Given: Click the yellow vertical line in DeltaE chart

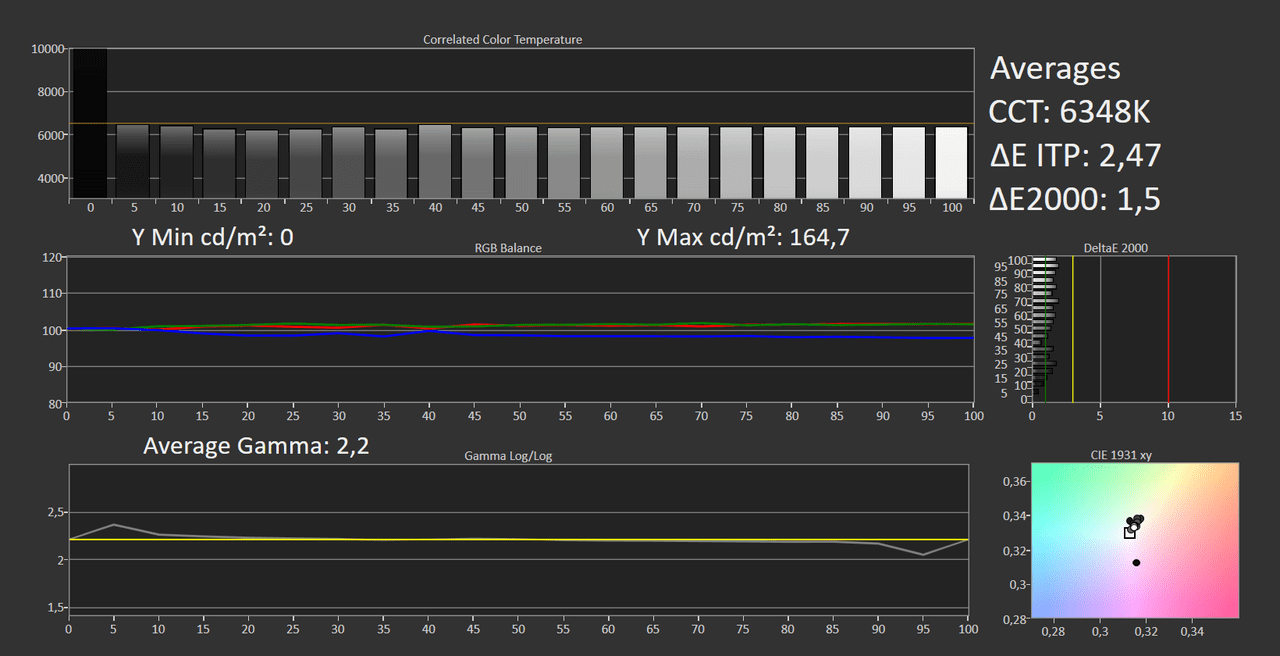Looking at the screenshot, I should [x=1072, y=328].
